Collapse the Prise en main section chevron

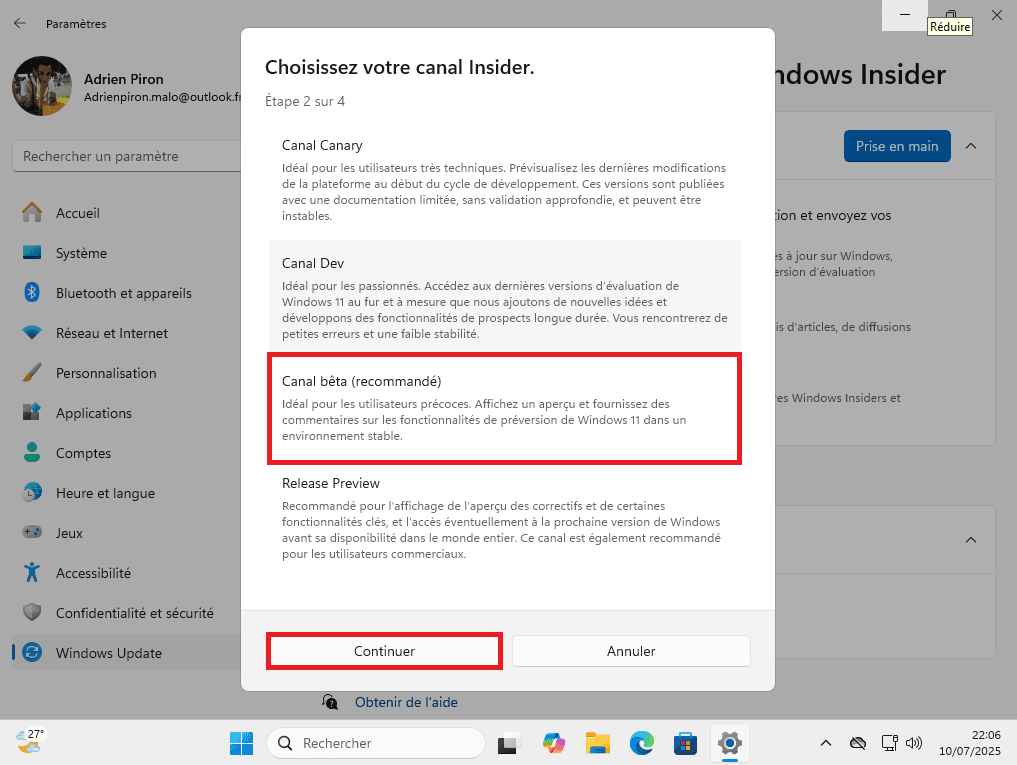(x=971, y=146)
